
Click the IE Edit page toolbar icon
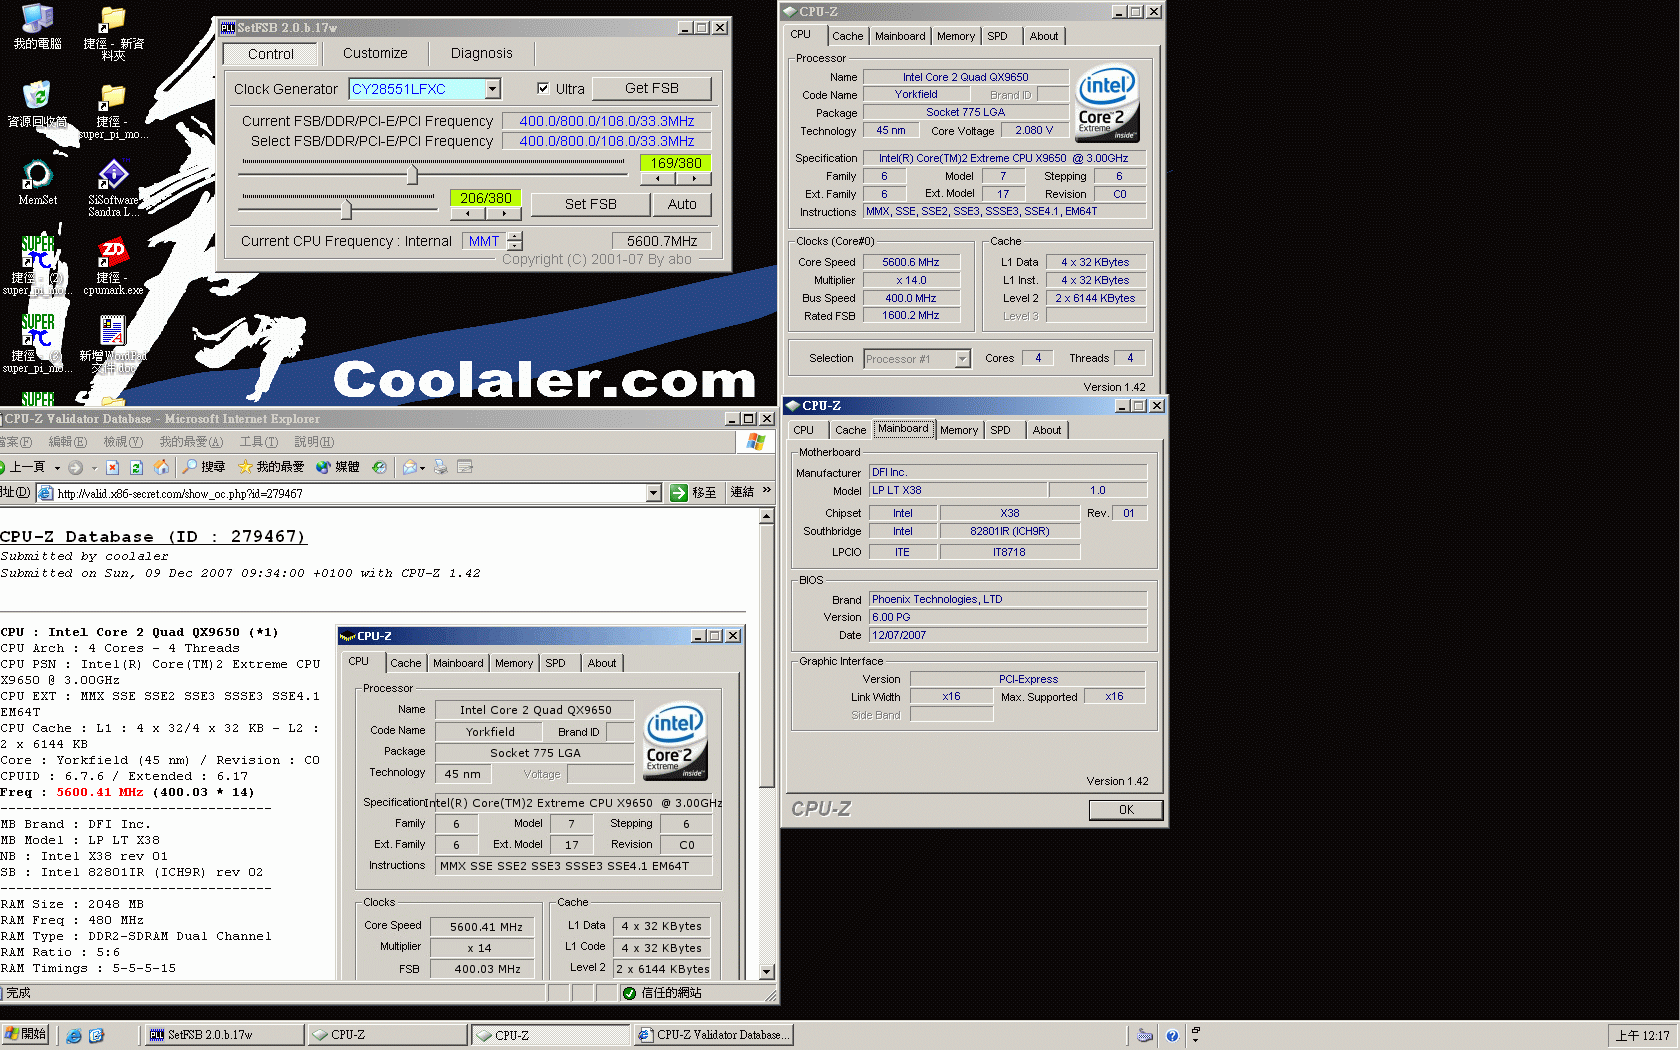click(x=465, y=467)
